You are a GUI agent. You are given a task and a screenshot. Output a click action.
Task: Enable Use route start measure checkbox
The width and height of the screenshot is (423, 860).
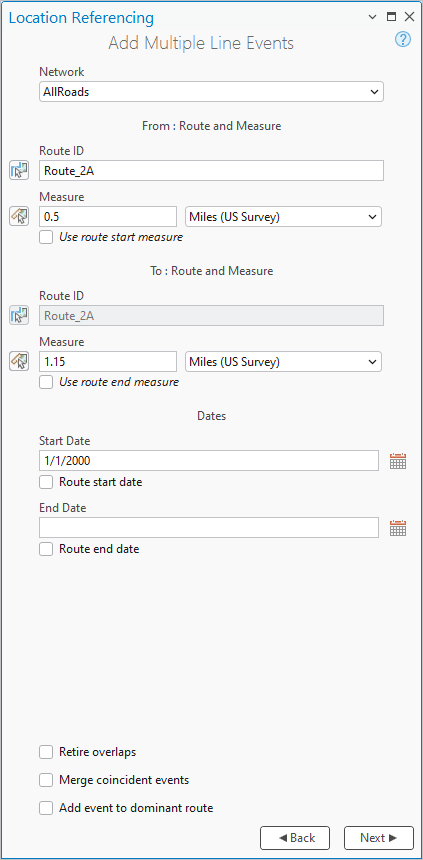click(x=46, y=237)
